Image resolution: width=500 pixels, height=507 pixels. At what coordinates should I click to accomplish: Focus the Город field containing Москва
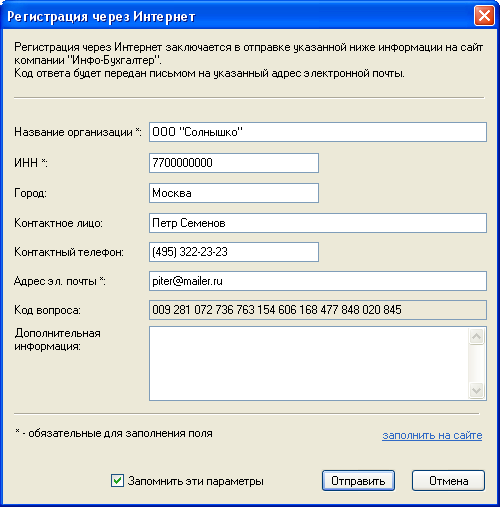[234, 193]
